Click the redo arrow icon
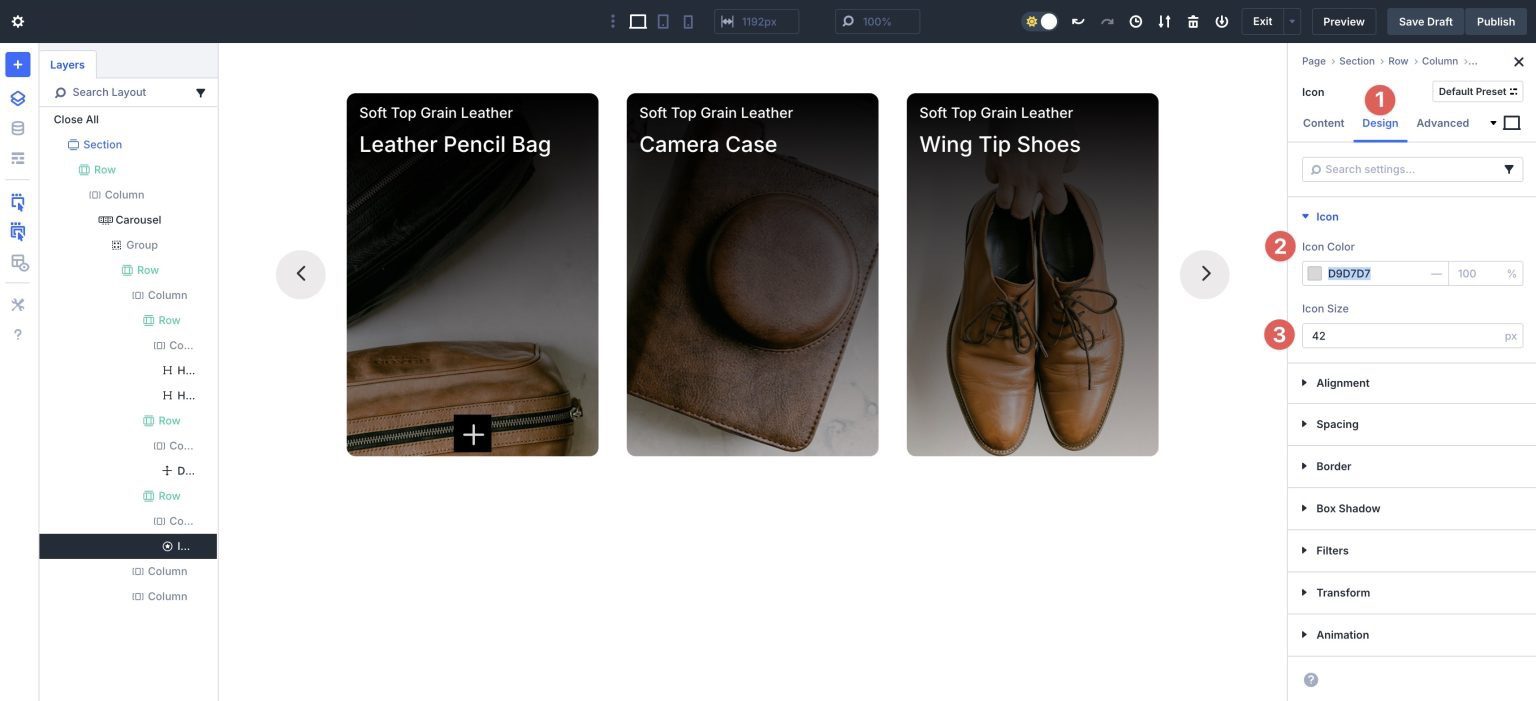 1106,20
